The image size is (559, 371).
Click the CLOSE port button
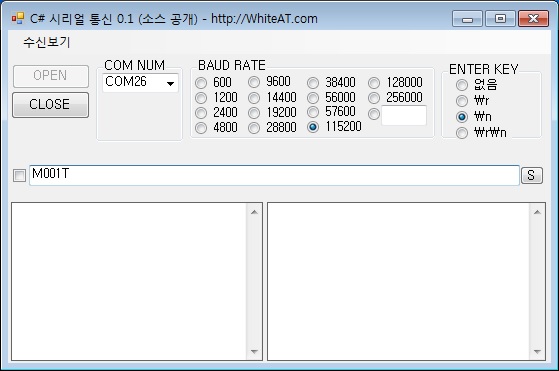click(x=50, y=105)
